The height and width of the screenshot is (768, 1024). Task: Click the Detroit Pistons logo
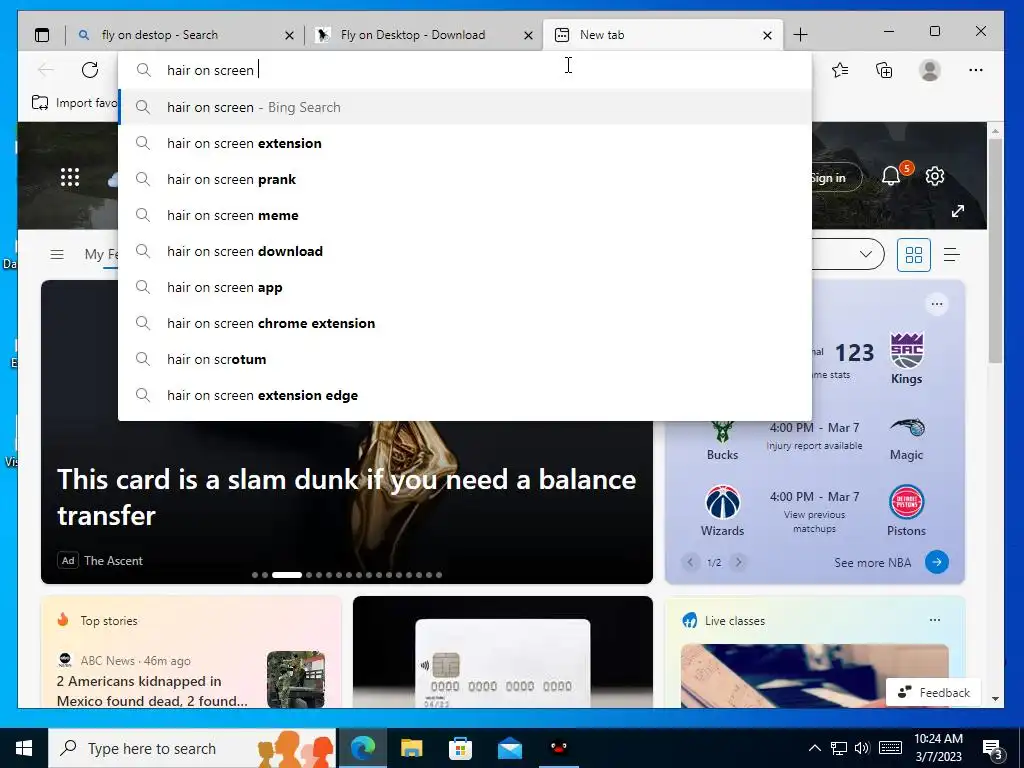906,502
